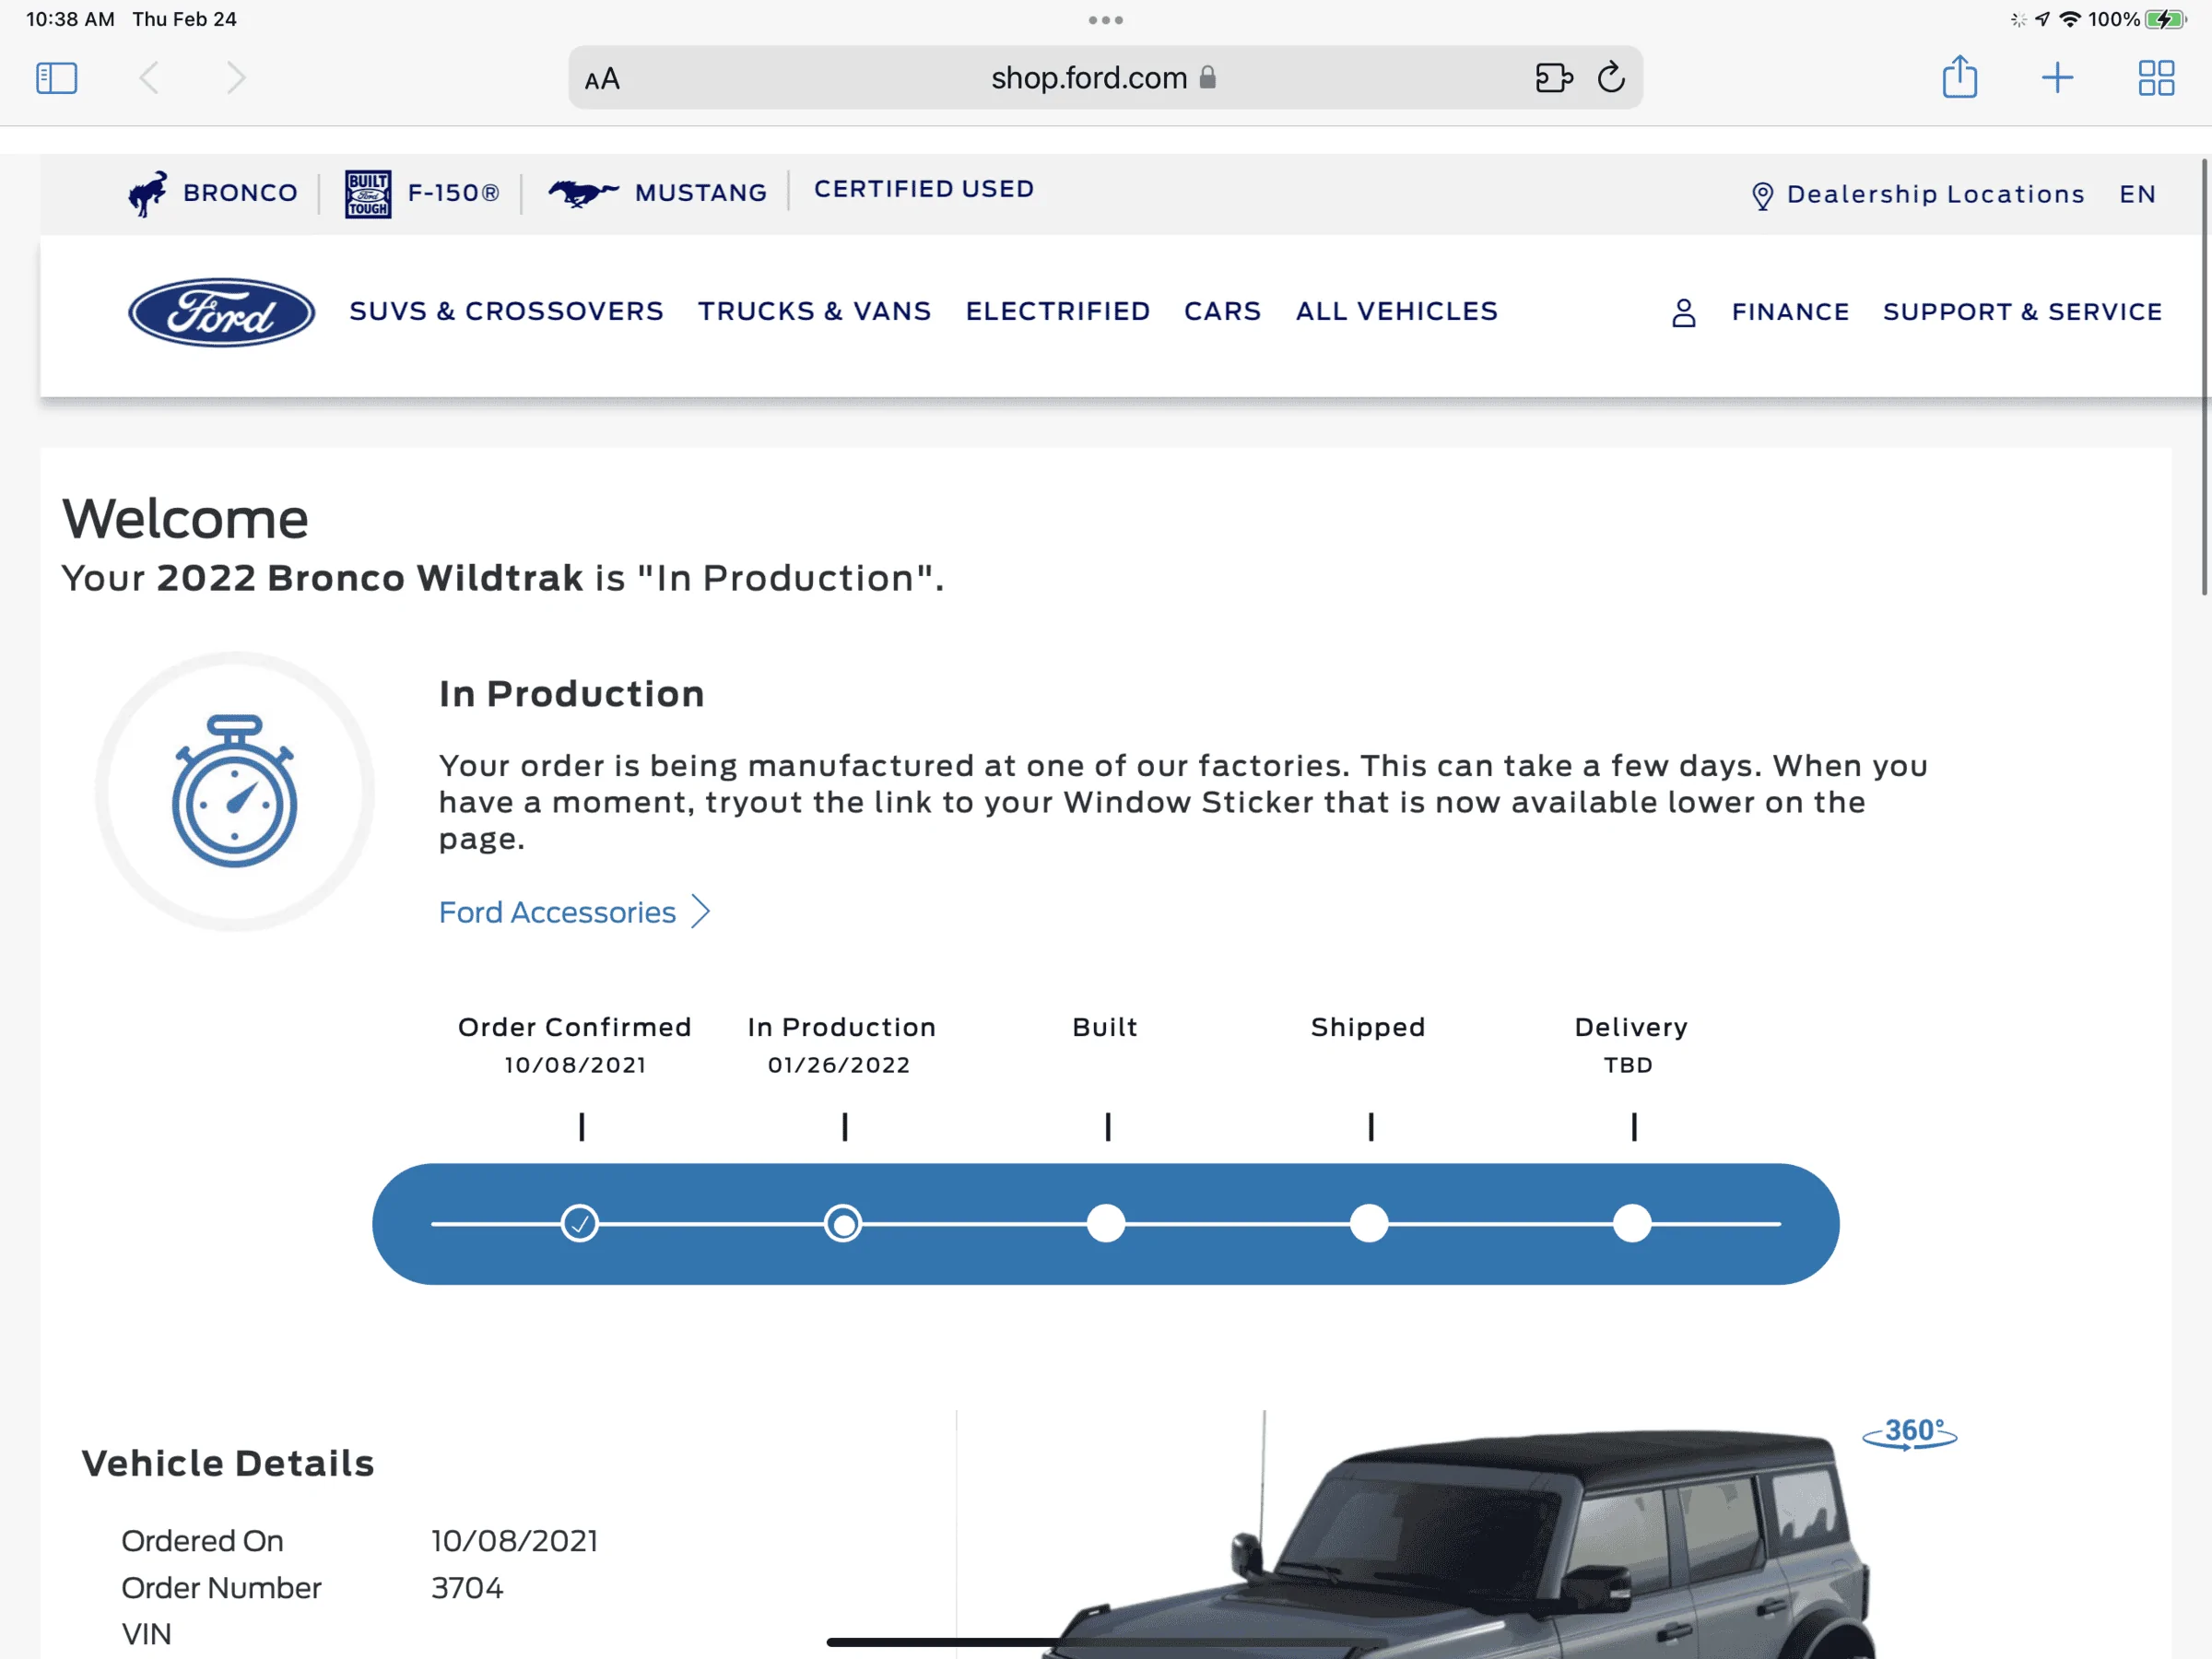The height and width of the screenshot is (1659, 2212).
Task: Select the "10/08/2021" Ordered On value
Action: (514, 1541)
